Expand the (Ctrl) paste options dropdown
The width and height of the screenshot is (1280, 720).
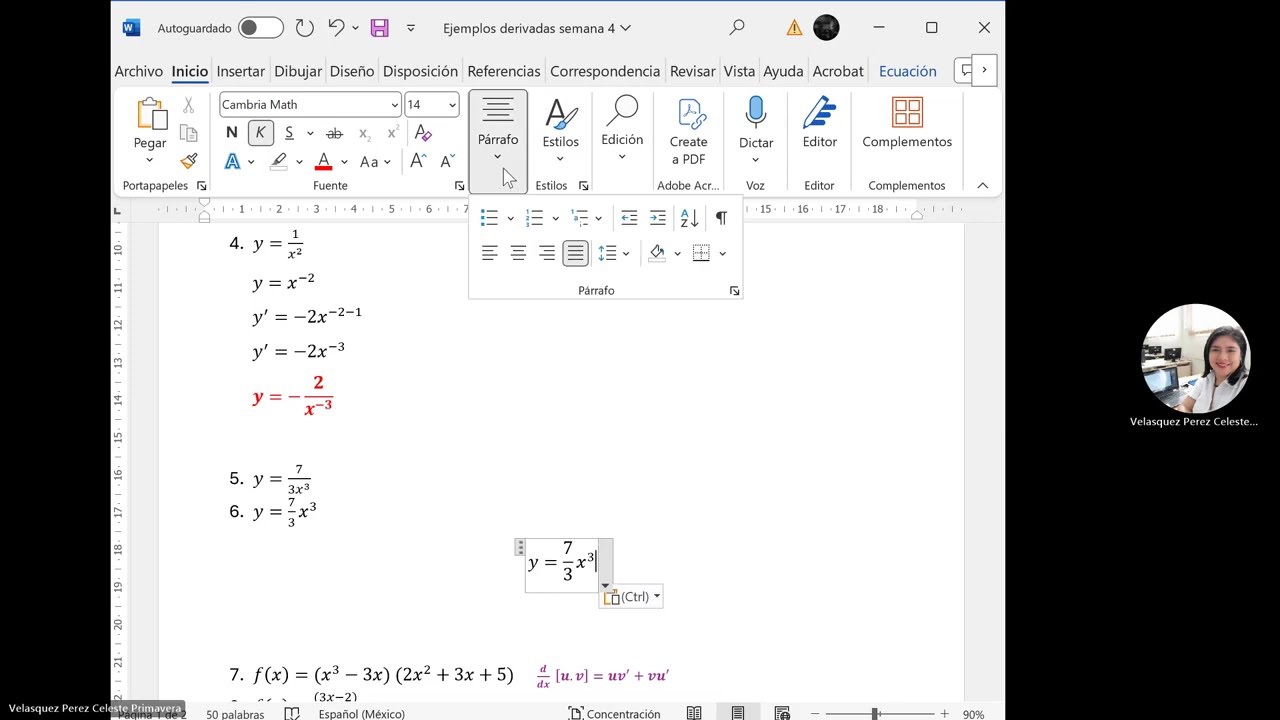656,597
